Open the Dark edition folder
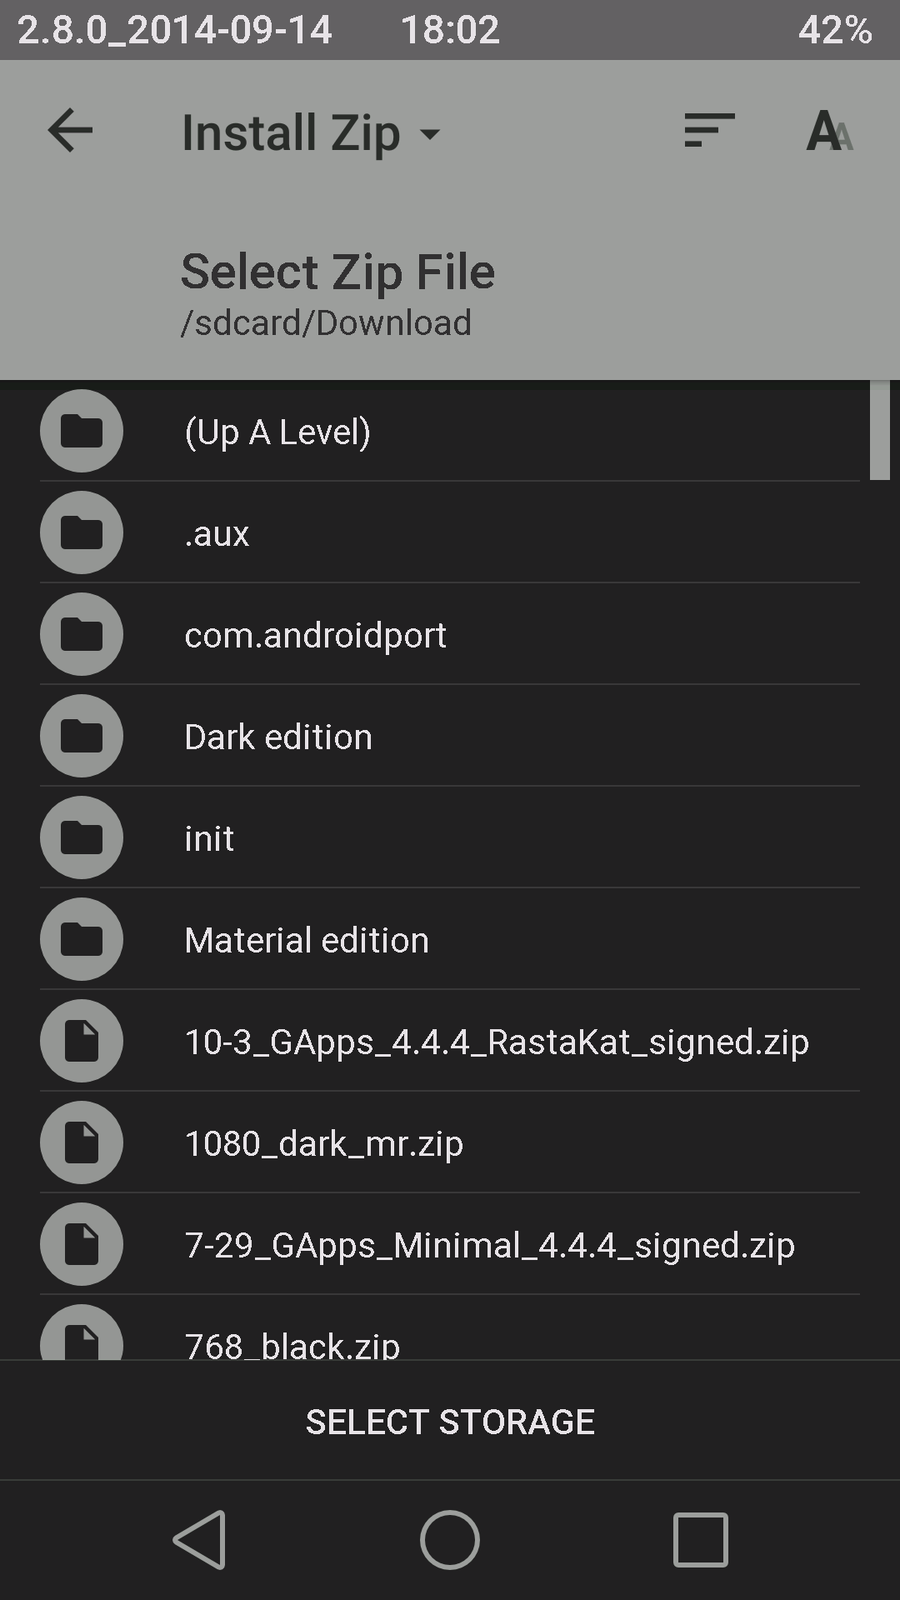 (278, 737)
